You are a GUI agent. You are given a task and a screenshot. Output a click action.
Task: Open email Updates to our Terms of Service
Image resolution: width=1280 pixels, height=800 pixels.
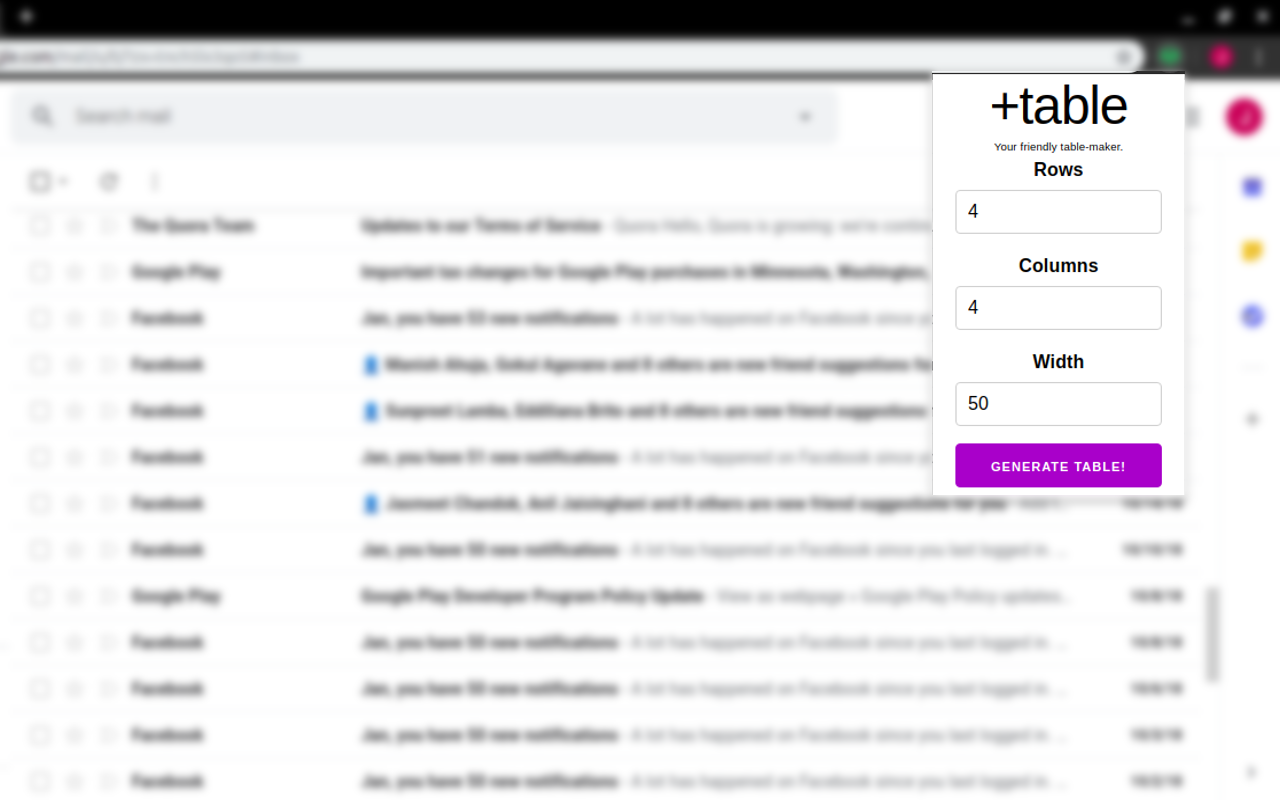[481, 226]
